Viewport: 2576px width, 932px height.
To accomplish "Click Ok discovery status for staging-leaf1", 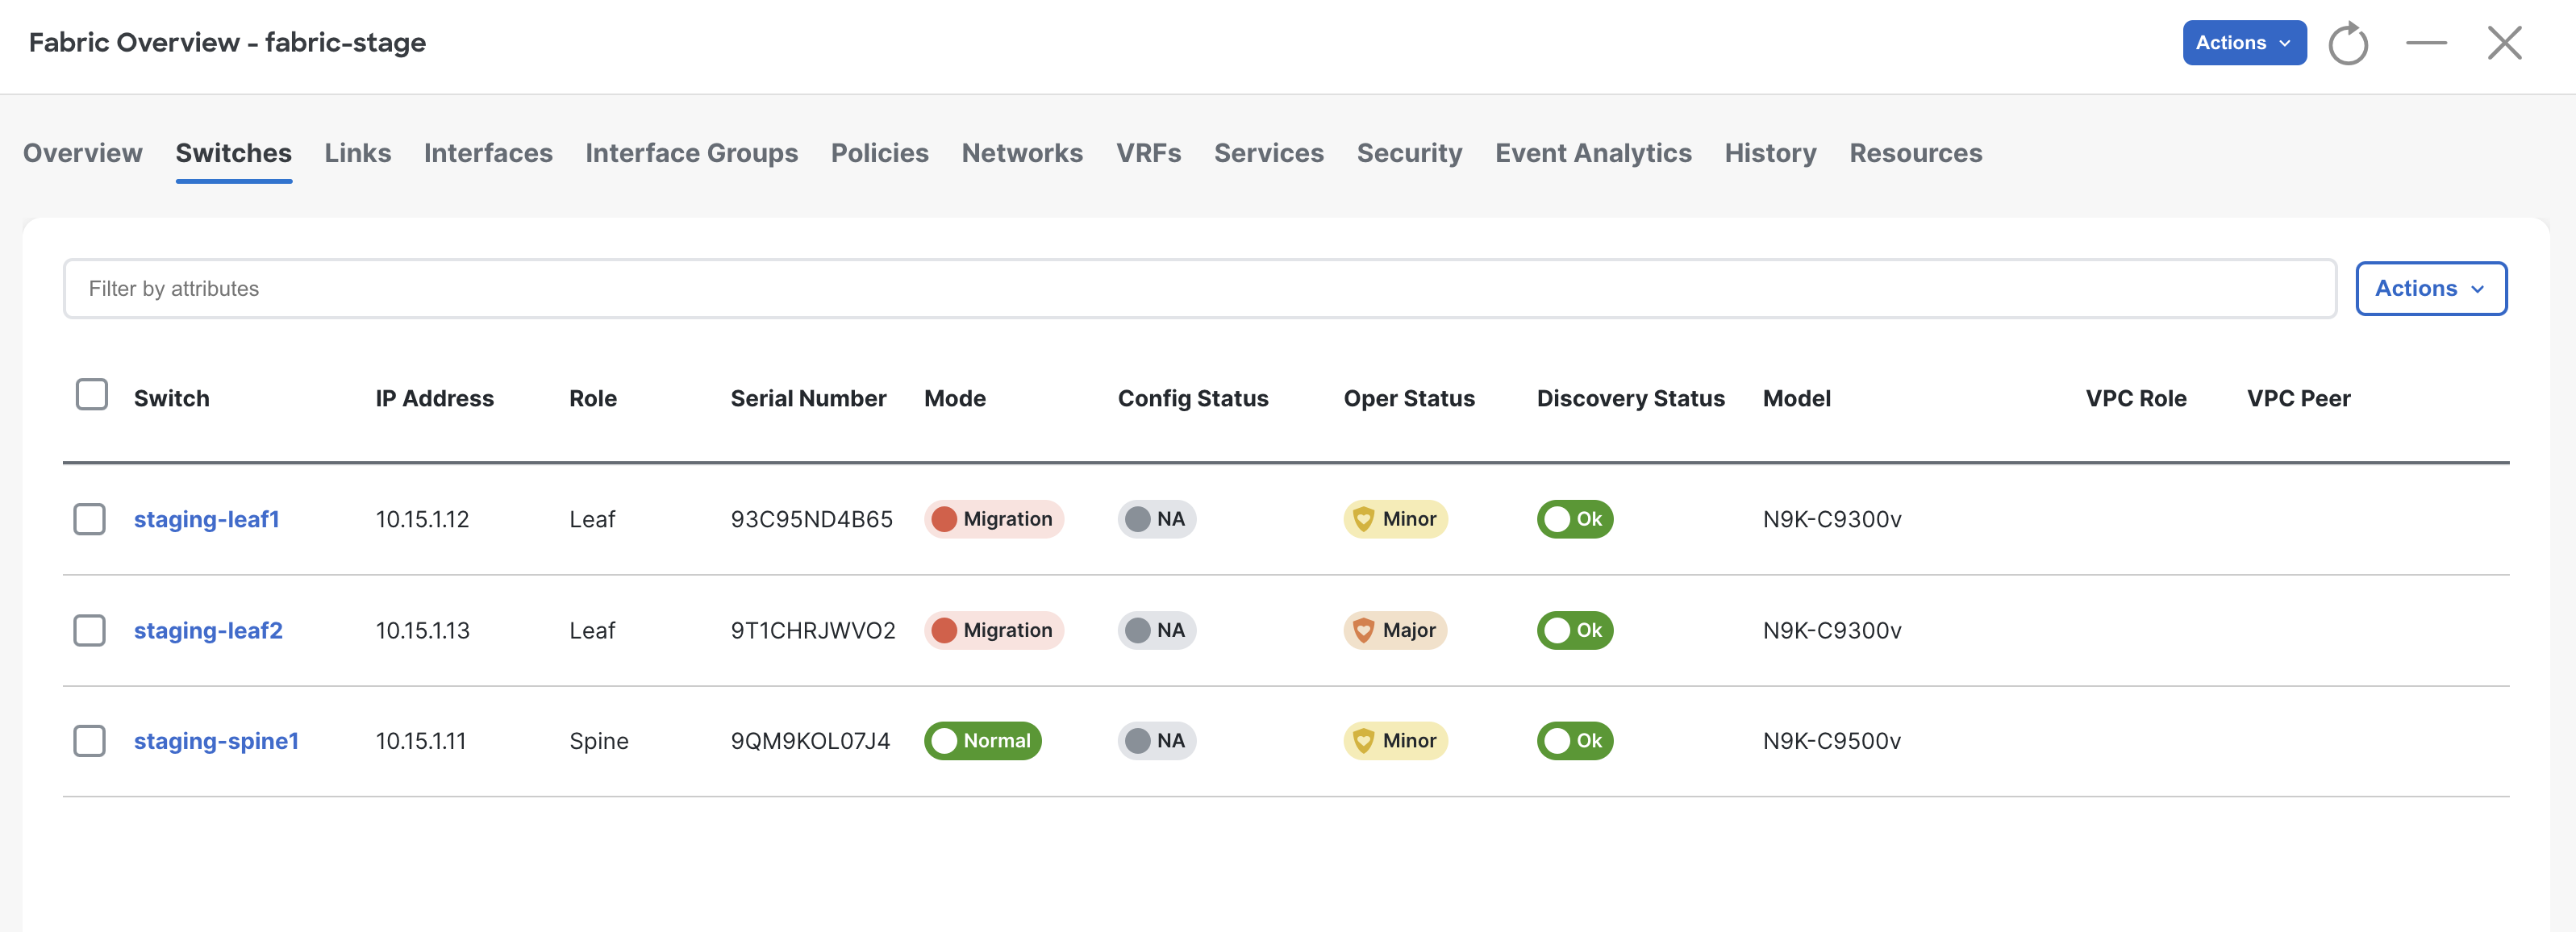I will 1575,519.
